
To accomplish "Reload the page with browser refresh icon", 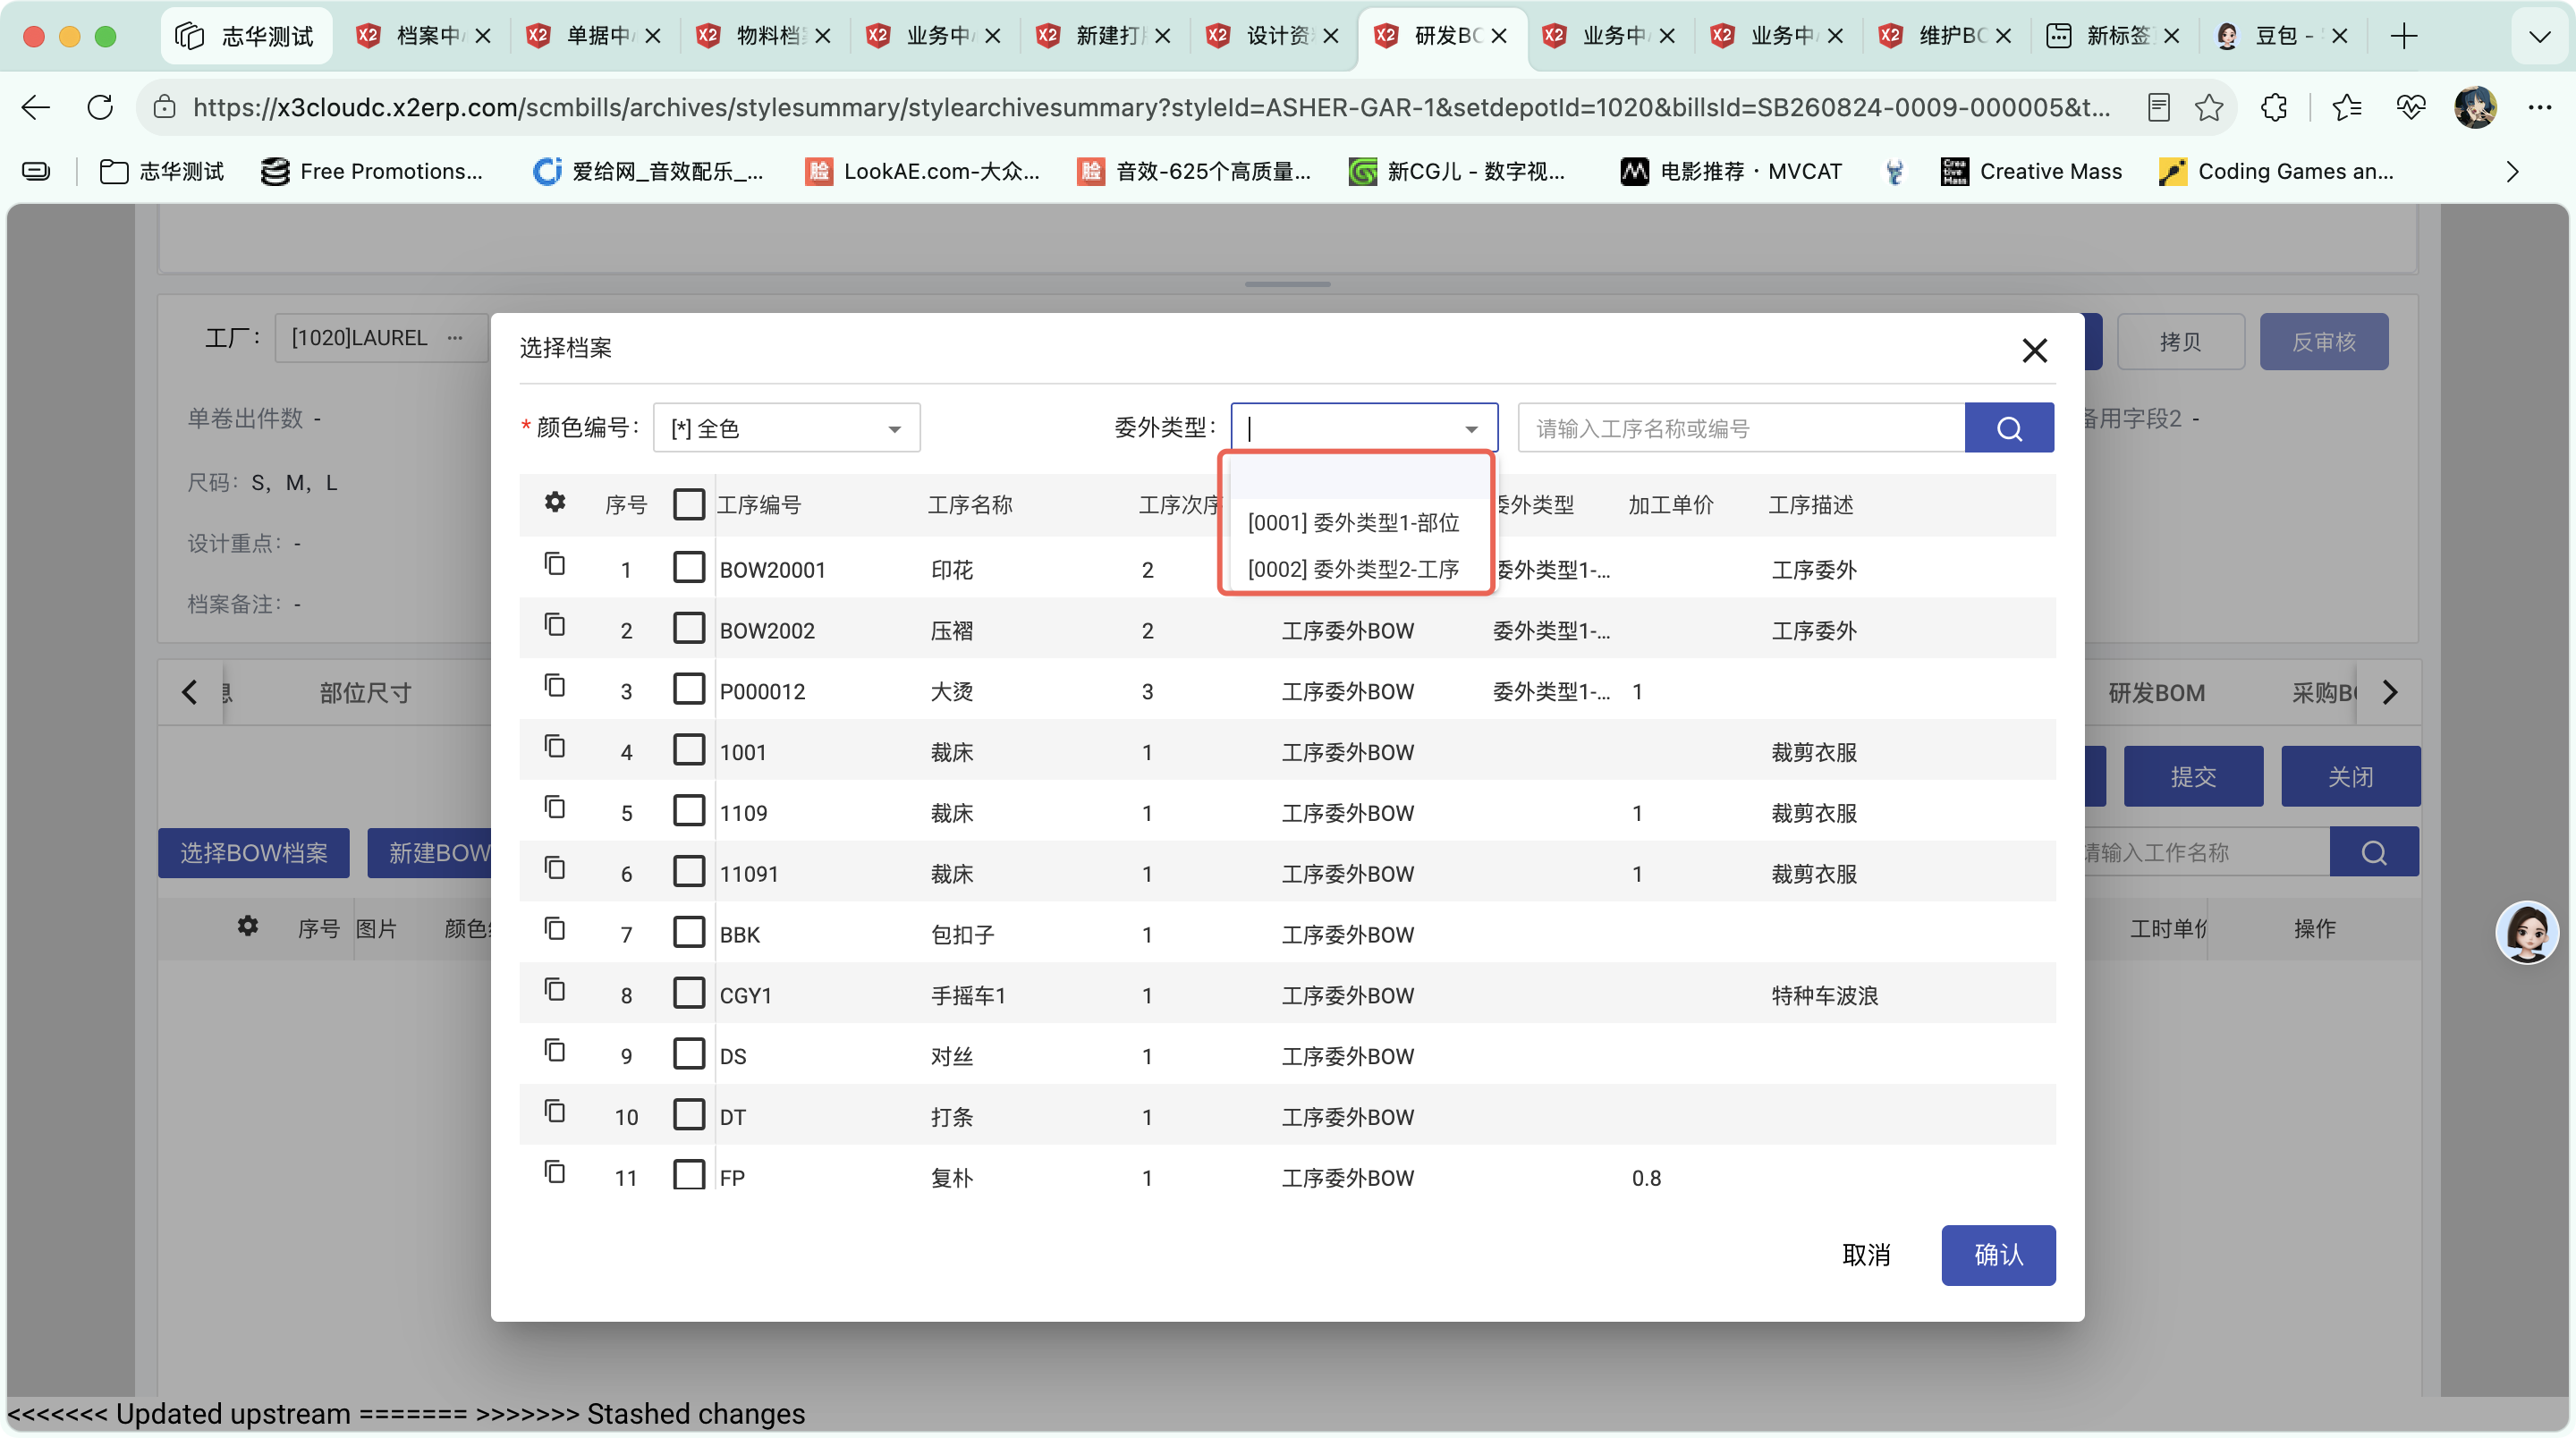I will (x=100, y=107).
